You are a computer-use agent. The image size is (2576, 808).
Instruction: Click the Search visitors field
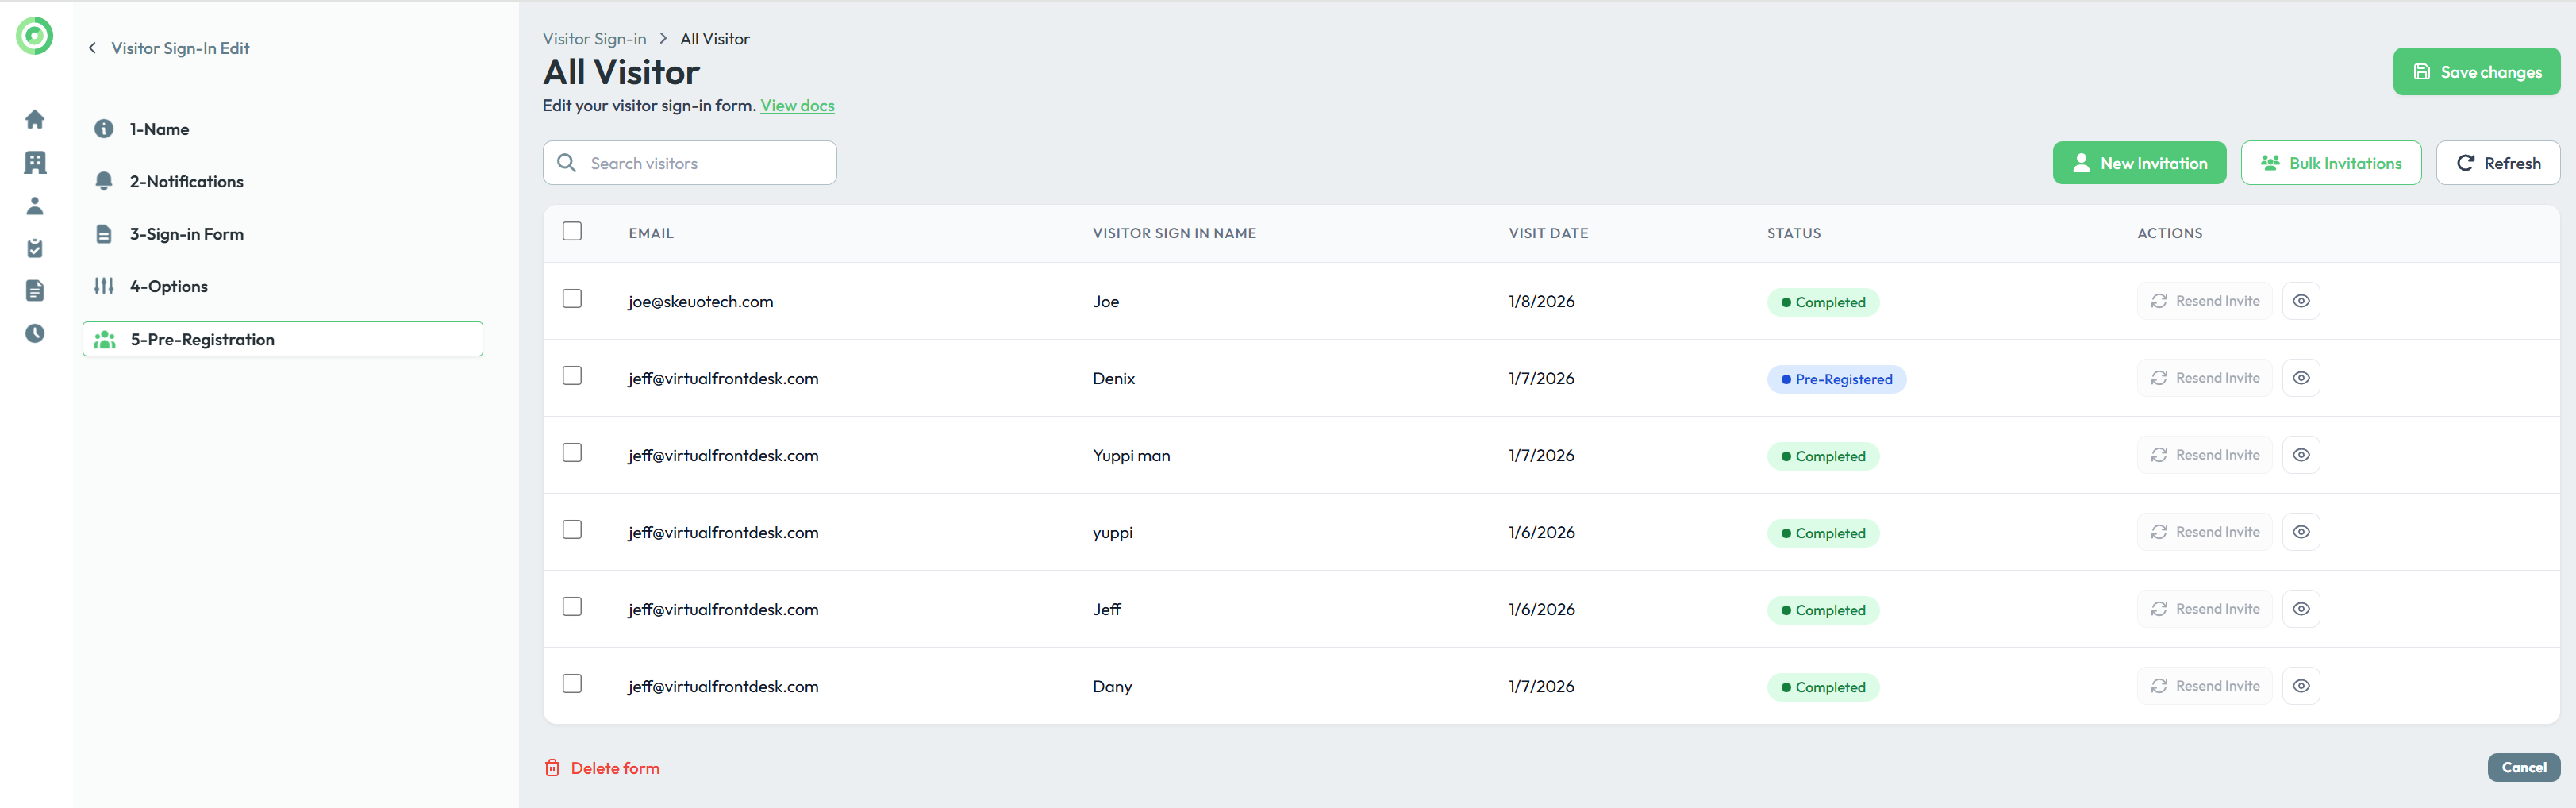pos(700,163)
